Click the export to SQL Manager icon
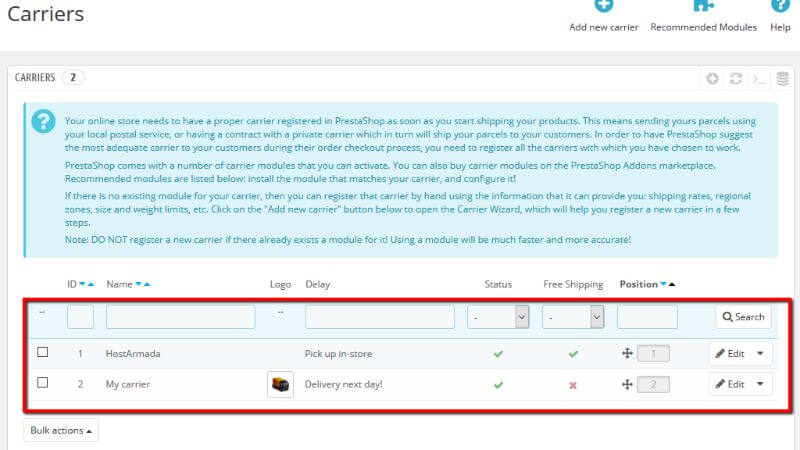The height and width of the screenshot is (450, 800). (782, 78)
